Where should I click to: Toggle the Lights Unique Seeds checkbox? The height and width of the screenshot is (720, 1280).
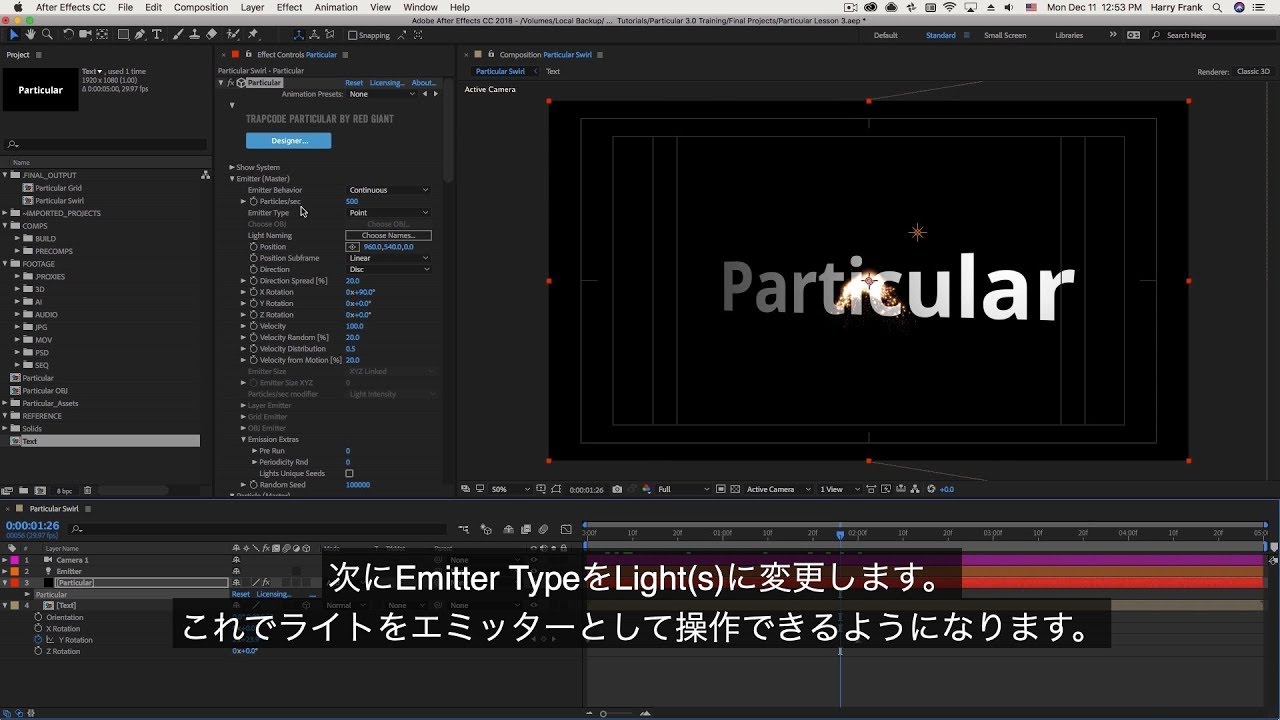tap(349, 473)
